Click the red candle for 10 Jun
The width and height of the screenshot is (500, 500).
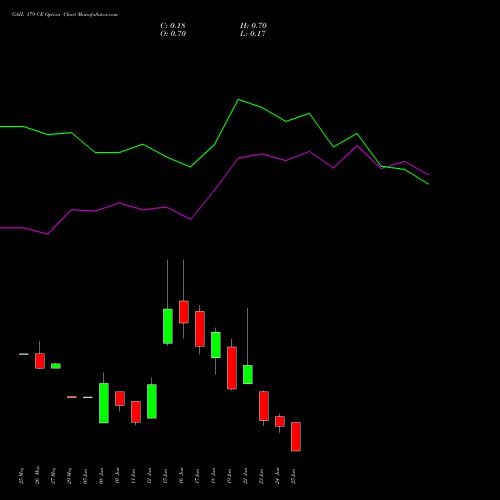120,398
